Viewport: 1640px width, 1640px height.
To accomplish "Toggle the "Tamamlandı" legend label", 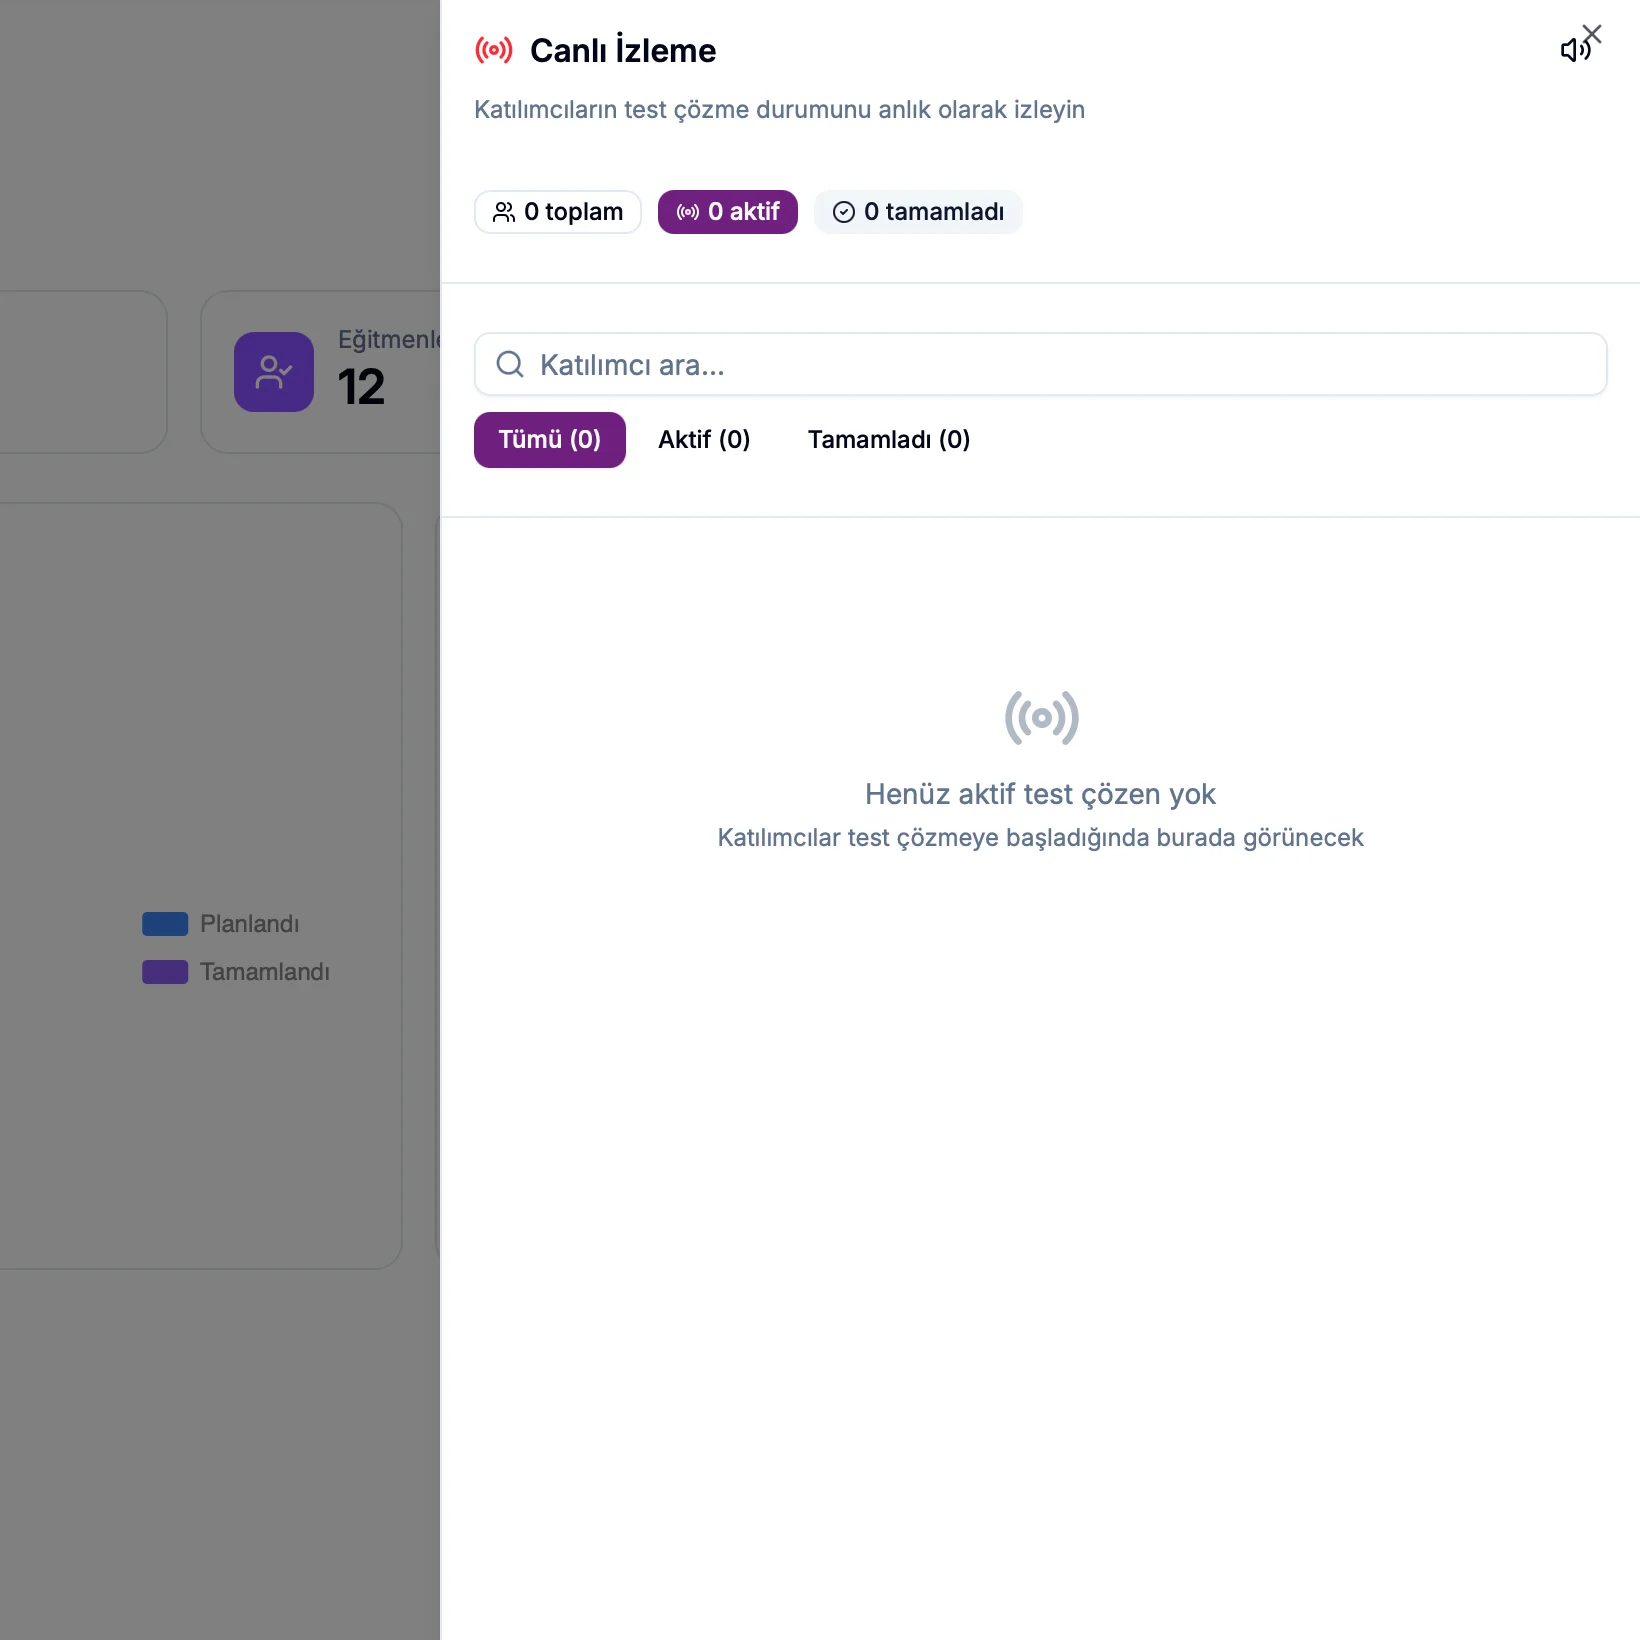I will (x=264, y=972).
